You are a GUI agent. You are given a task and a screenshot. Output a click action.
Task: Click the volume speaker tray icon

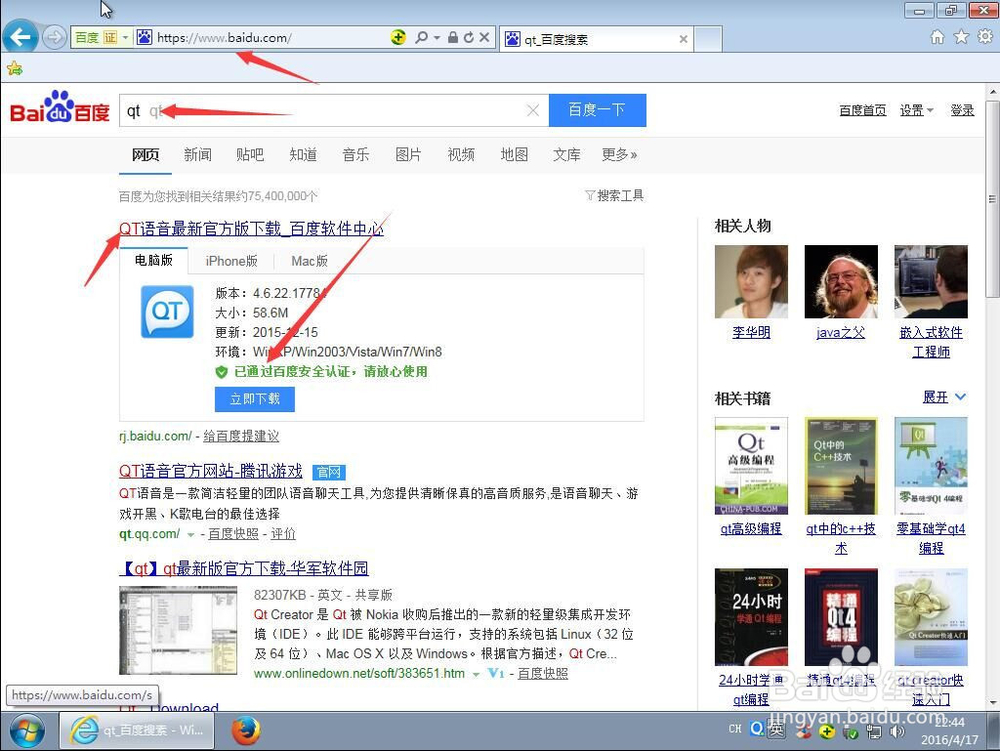coord(897,731)
